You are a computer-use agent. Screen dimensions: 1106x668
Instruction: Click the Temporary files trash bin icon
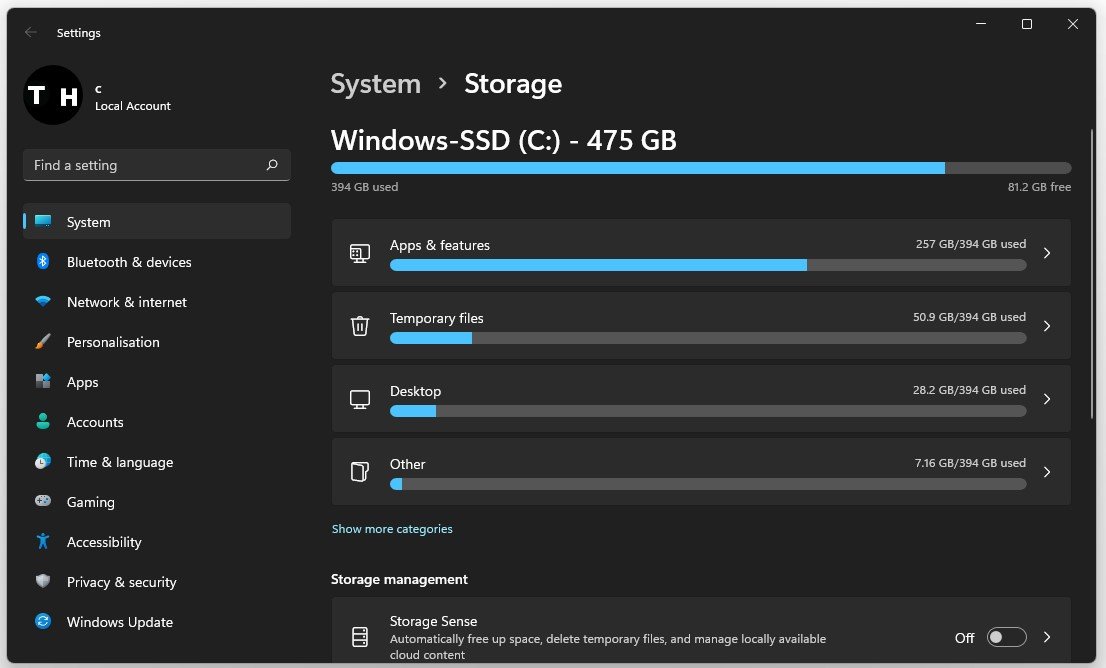tap(360, 326)
